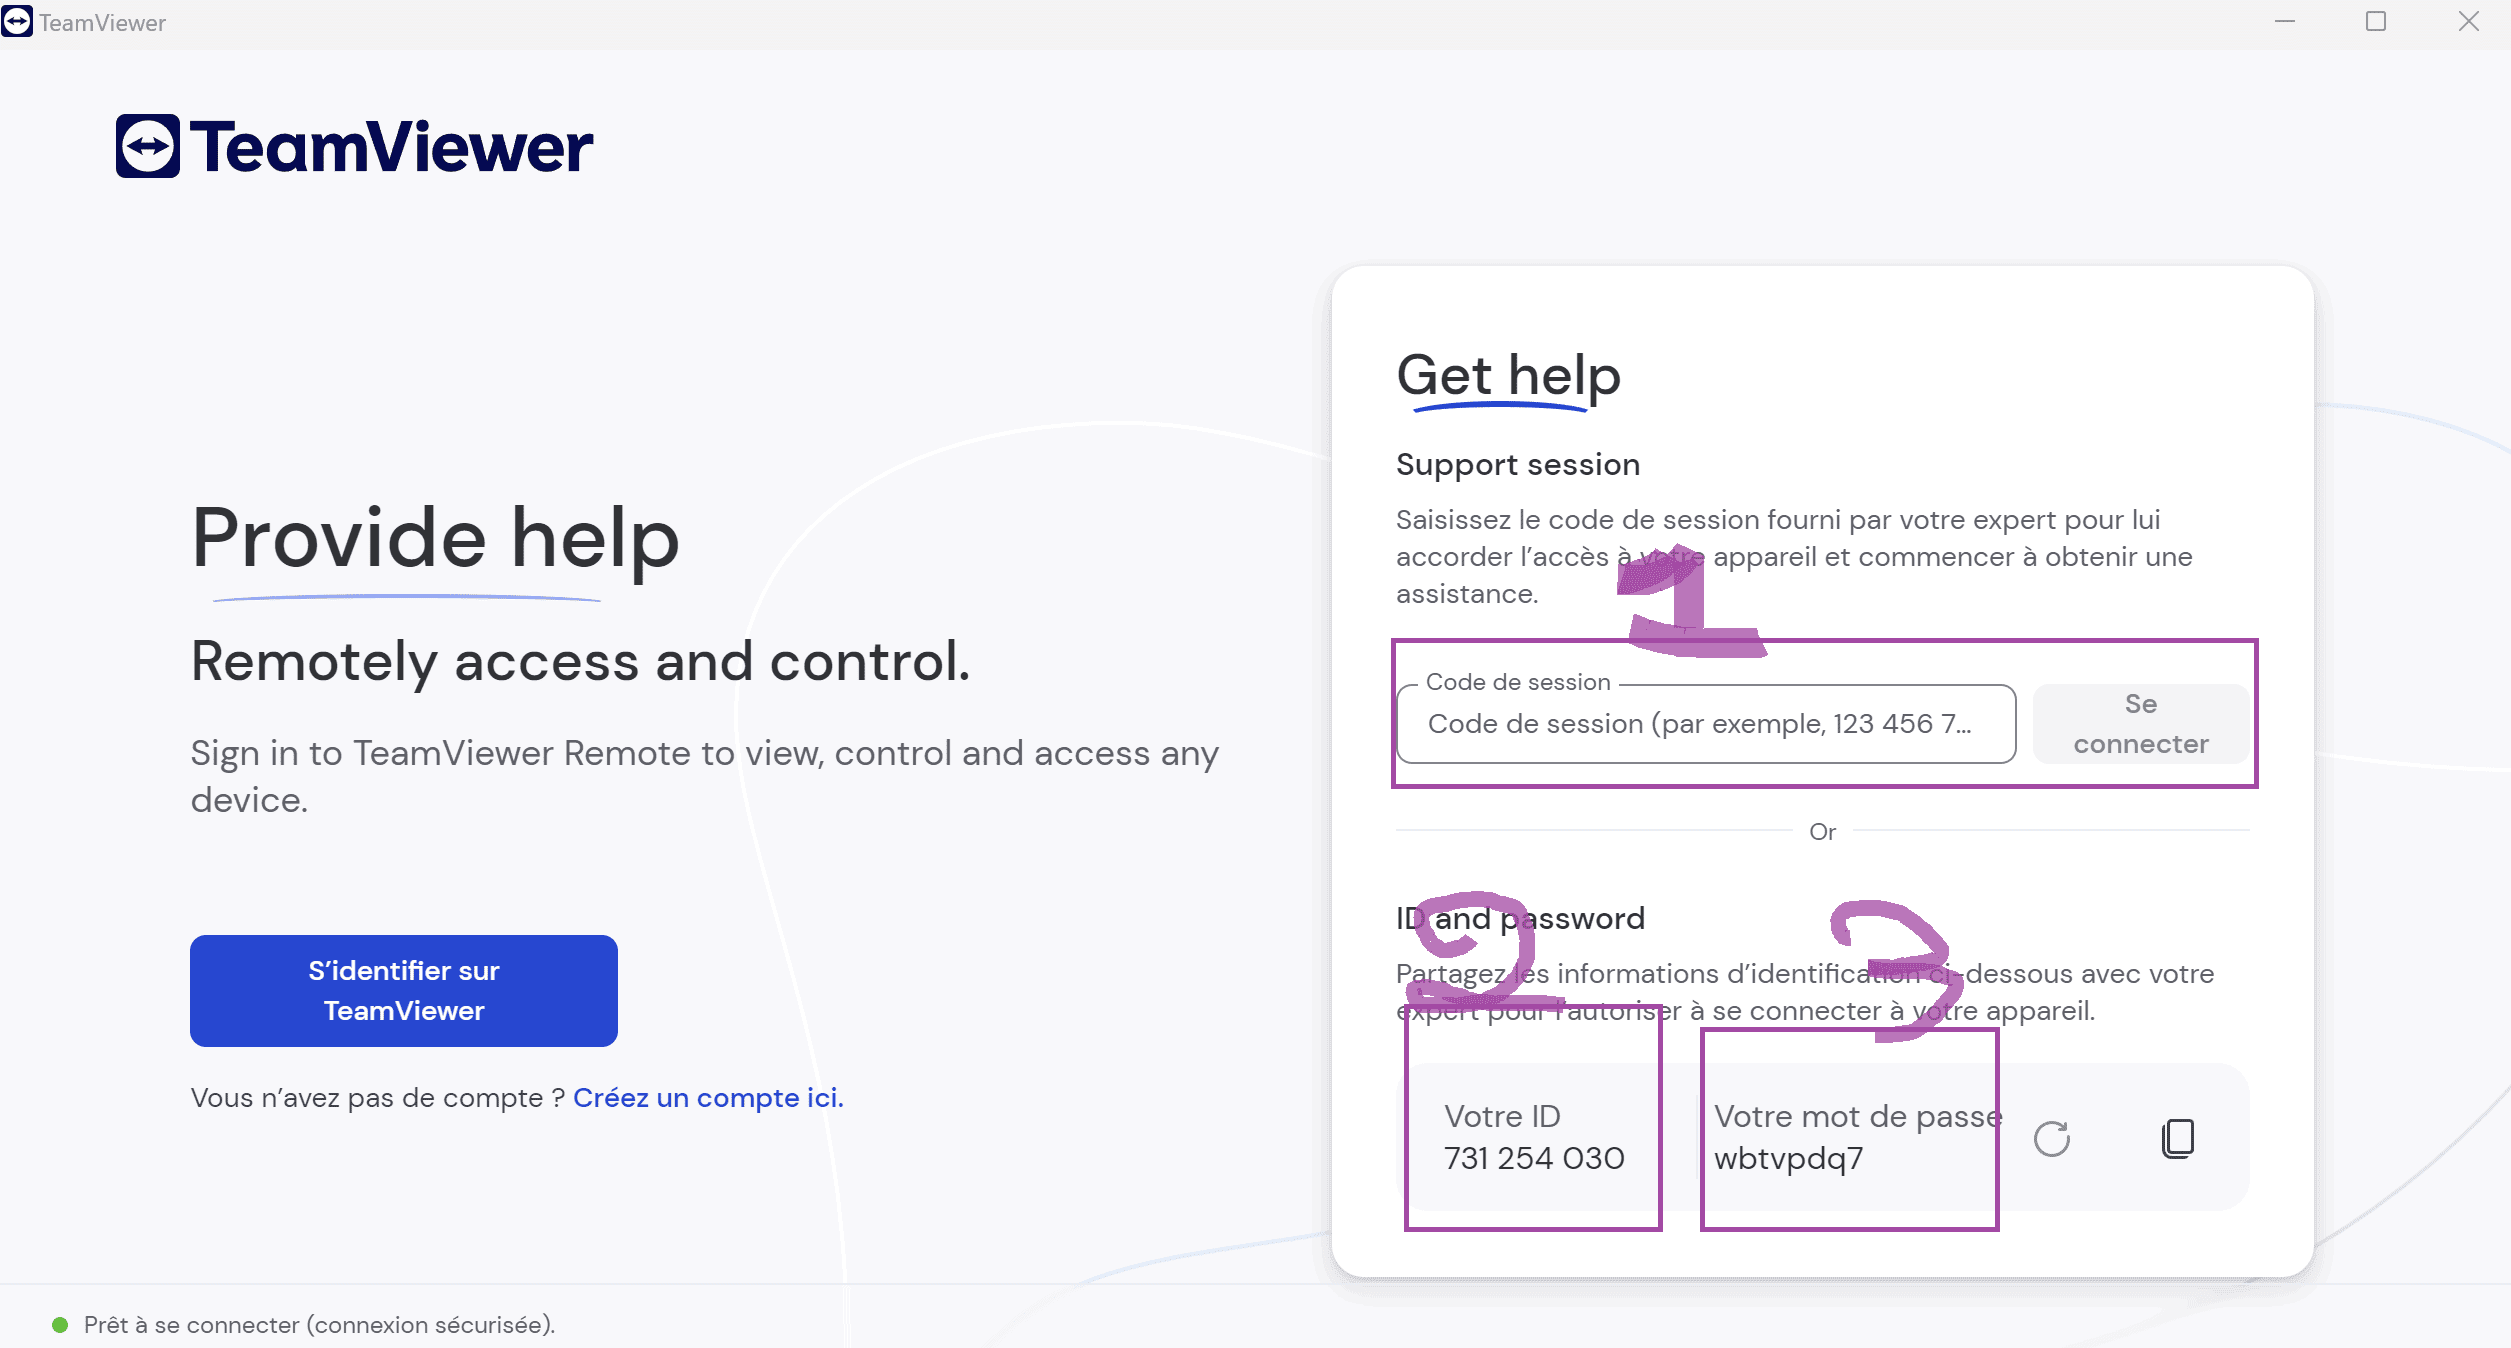Click the 'S'identifier sur TeamViewer' button
The height and width of the screenshot is (1348, 2511).
tap(405, 989)
